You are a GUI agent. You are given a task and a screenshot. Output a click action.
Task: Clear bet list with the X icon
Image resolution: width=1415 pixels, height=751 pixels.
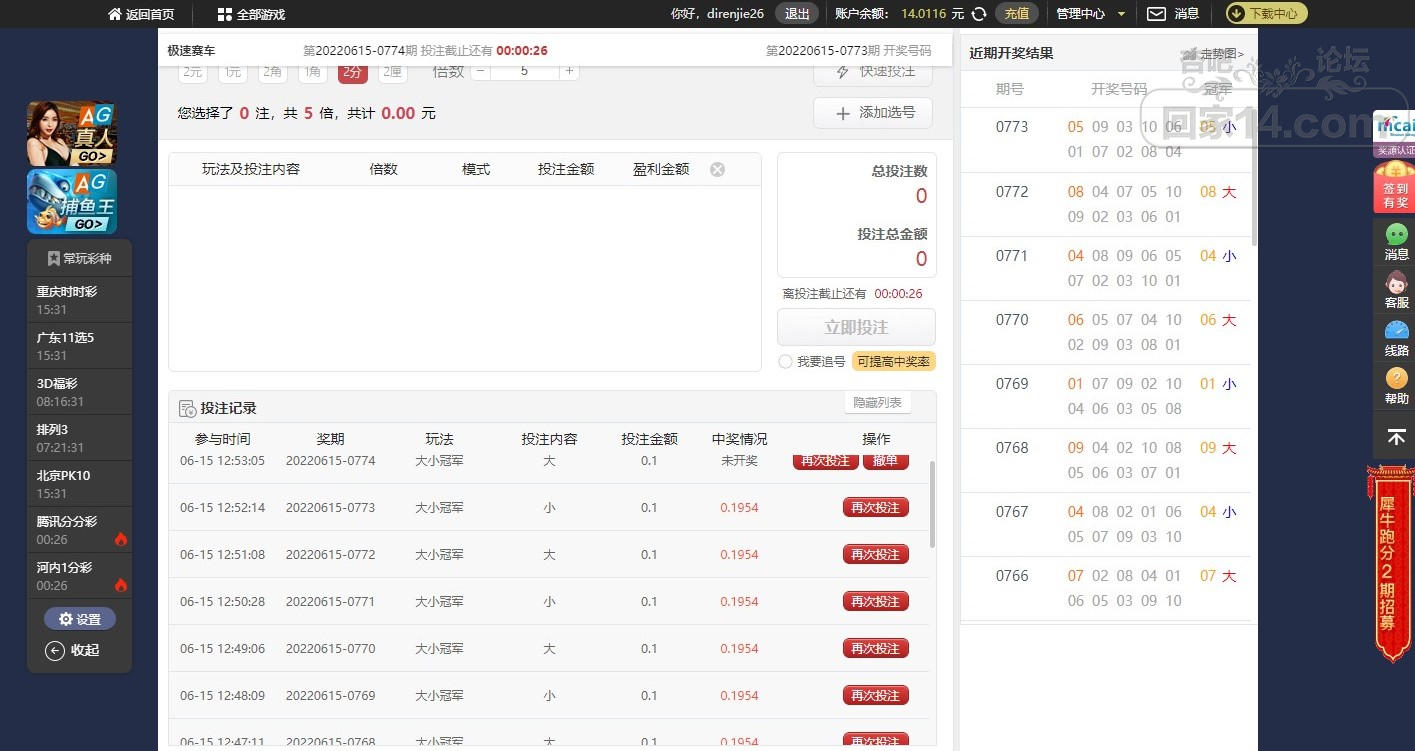[x=717, y=169]
